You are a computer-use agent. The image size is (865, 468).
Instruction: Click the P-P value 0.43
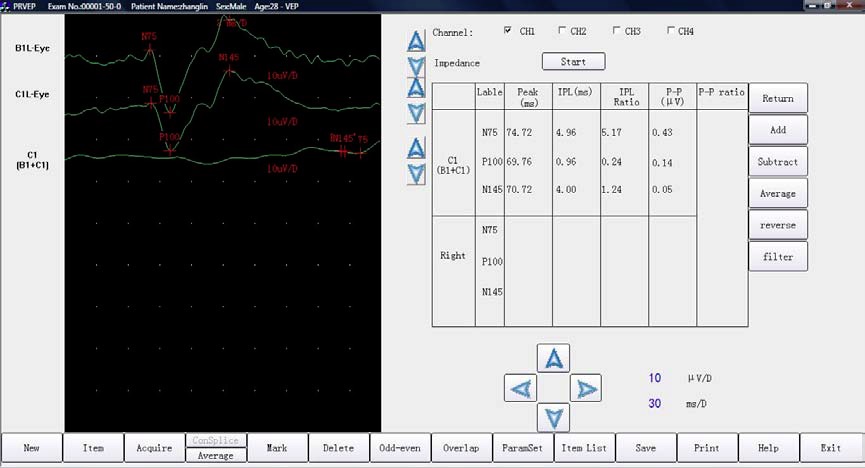point(662,132)
